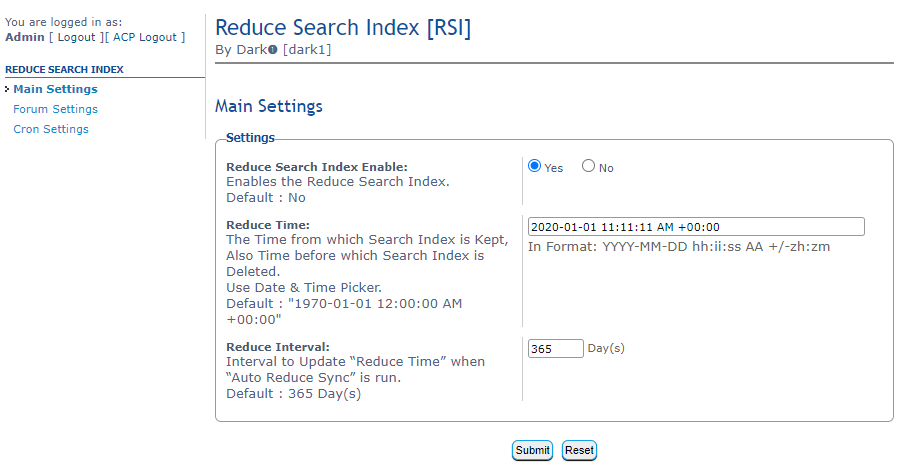Click the Logout link
The image size is (900, 469).
[76, 37]
